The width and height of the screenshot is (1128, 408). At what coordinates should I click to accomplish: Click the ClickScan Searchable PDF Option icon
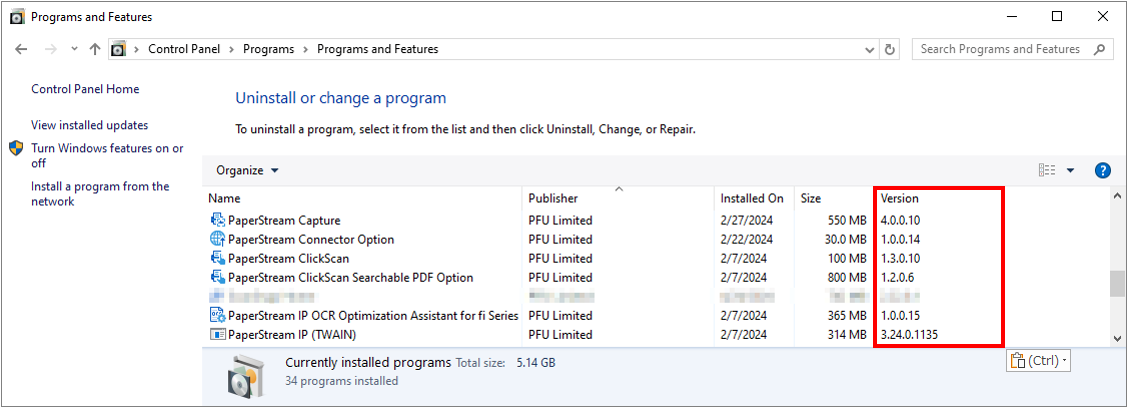pos(217,277)
